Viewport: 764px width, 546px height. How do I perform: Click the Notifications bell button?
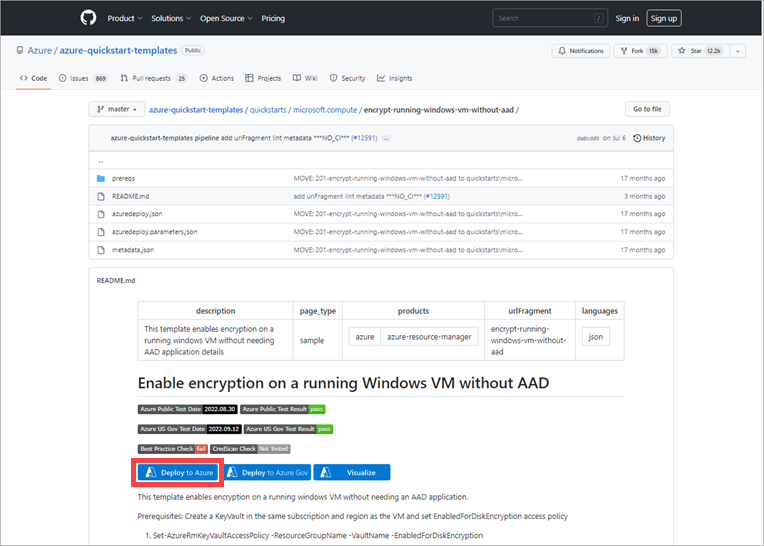click(580, 51)
